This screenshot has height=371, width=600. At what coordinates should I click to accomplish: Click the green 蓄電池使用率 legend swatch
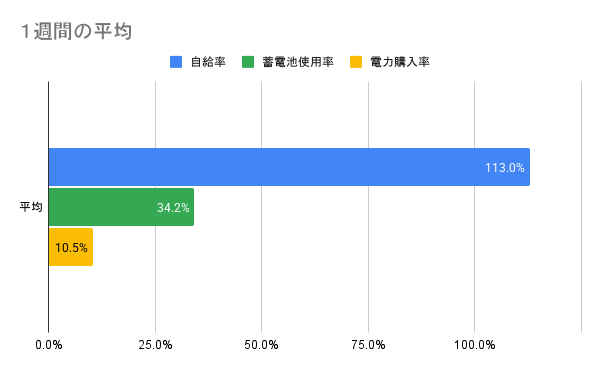pos(248,62)
